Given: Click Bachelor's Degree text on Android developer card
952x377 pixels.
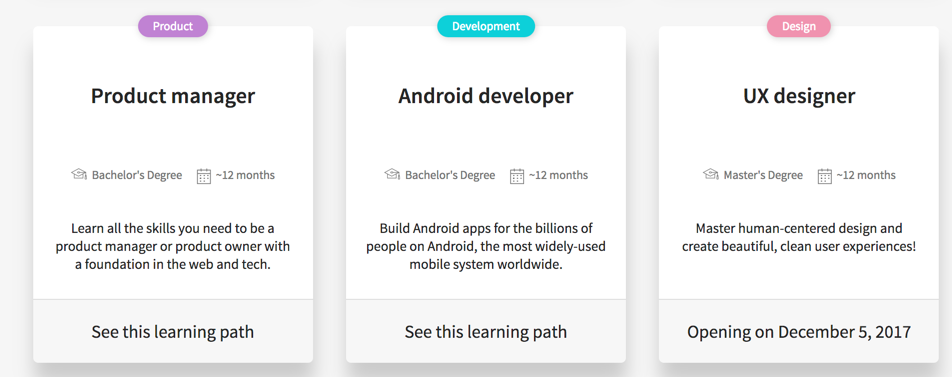Looking at the screenshot, I should point(450,175).
